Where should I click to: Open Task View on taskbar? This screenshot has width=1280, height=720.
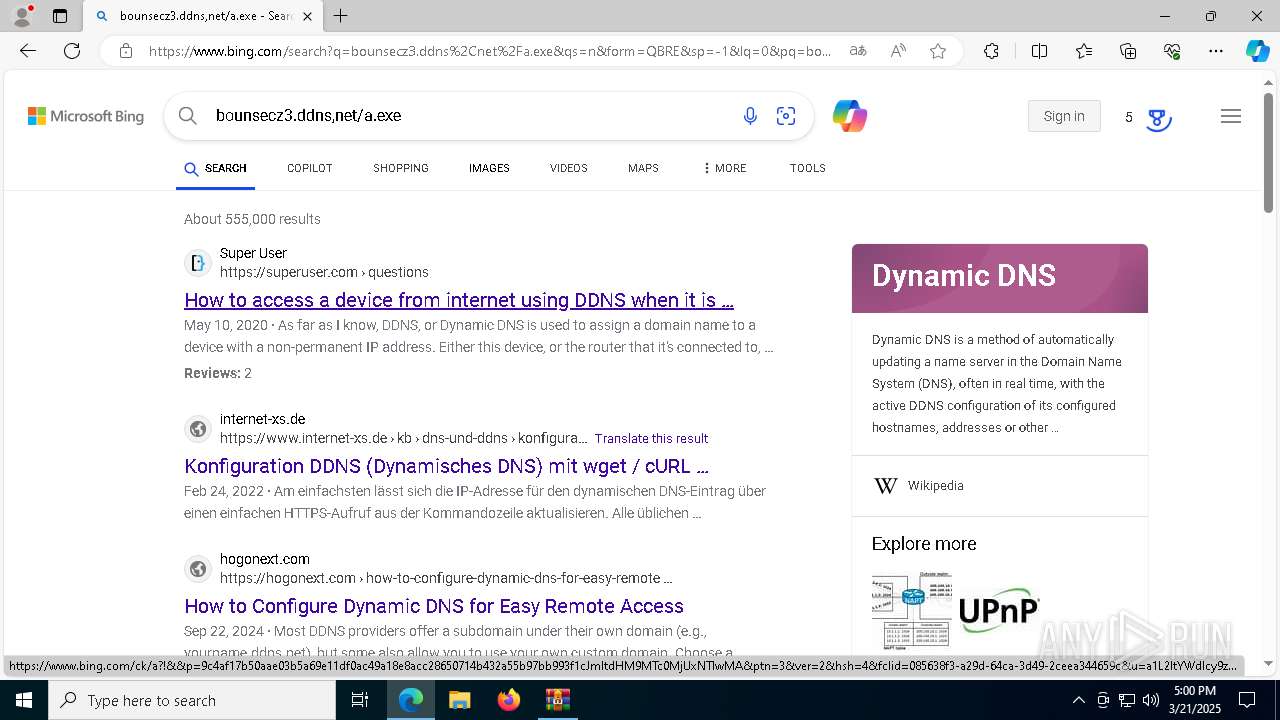[x=361, y=700]
